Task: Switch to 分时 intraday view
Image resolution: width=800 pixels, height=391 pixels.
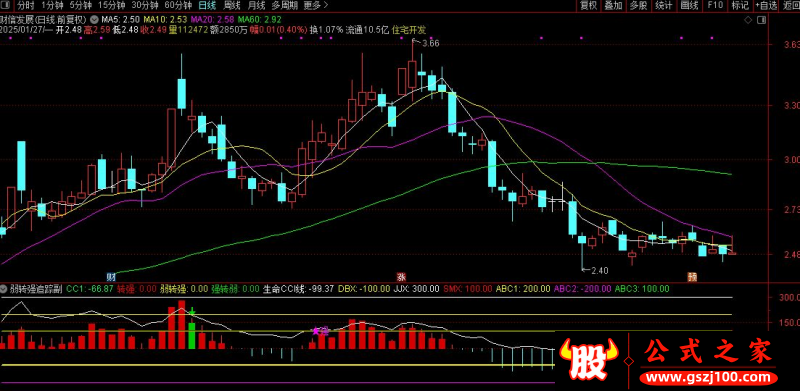Action: click(x=26, y=6)
